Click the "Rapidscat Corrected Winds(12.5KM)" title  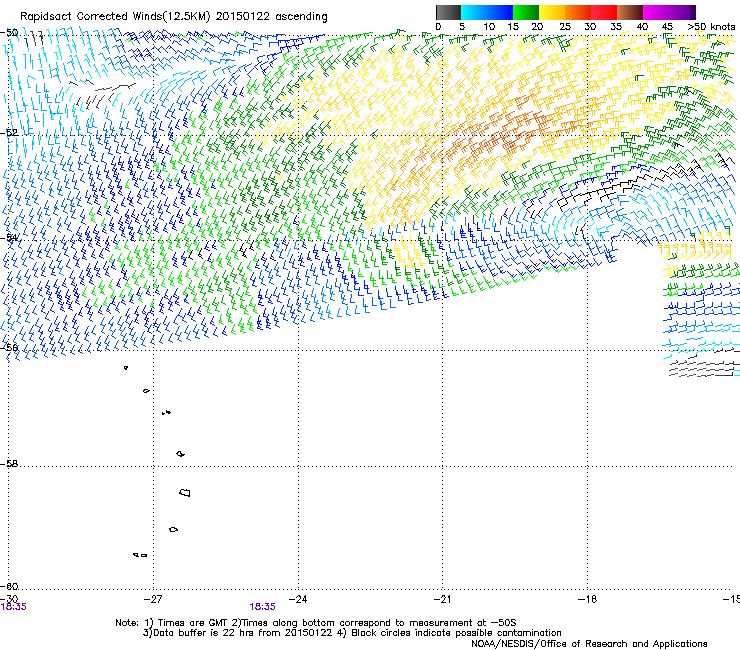(115, 17)
